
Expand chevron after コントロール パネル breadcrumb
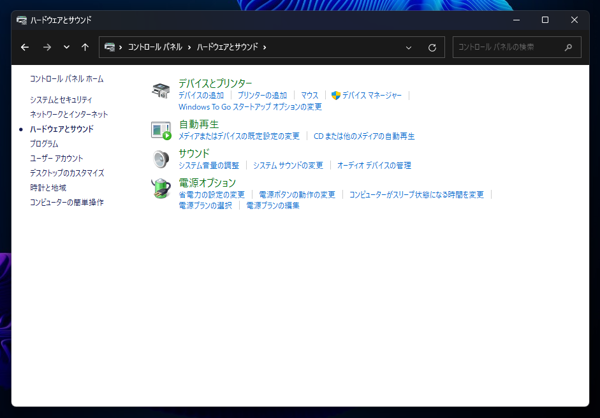(189, 47)
